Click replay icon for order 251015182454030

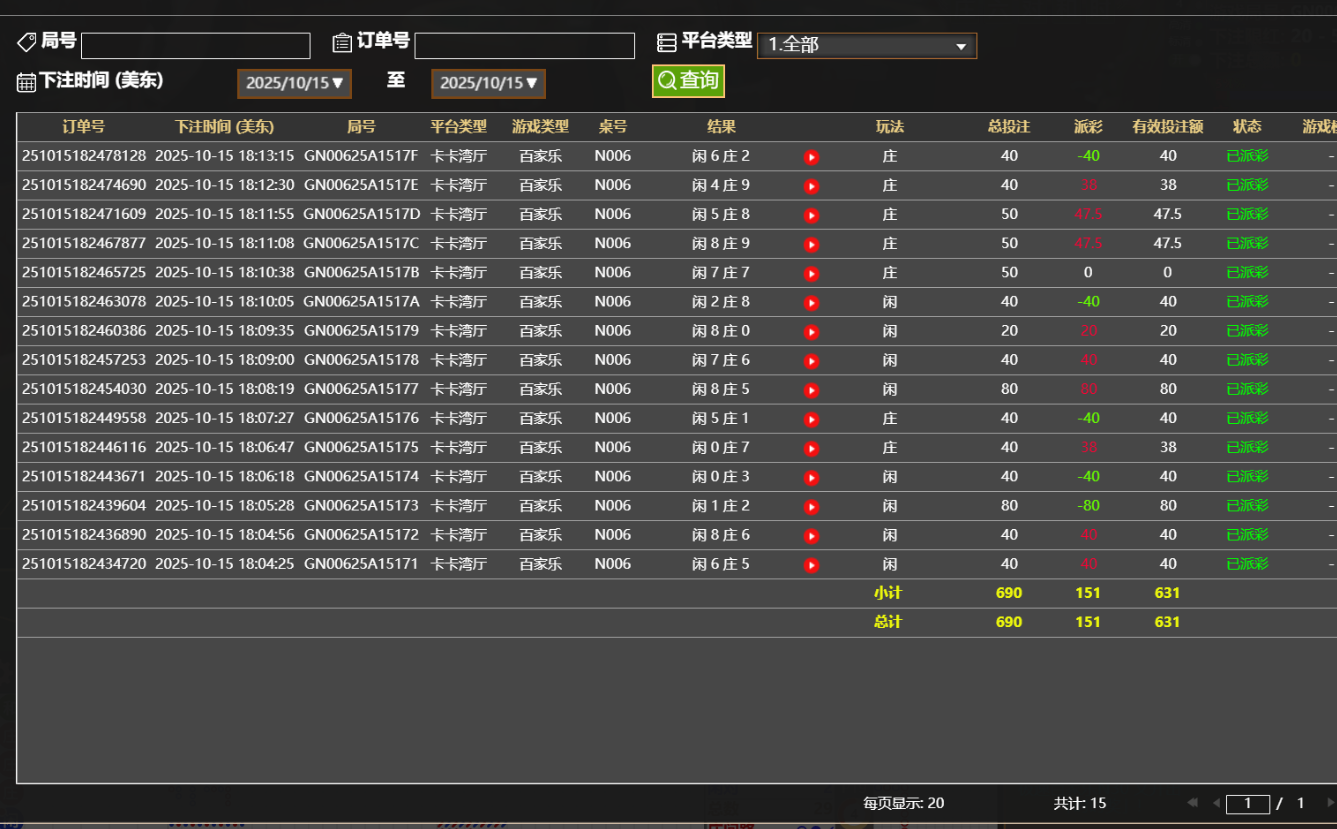[811, 389]
